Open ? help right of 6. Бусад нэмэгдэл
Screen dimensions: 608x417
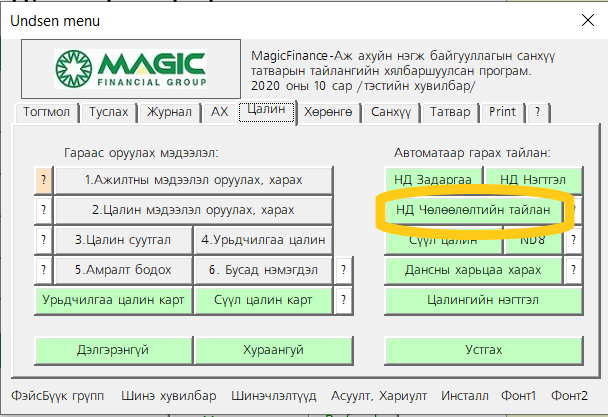click(x=344, y=270)
